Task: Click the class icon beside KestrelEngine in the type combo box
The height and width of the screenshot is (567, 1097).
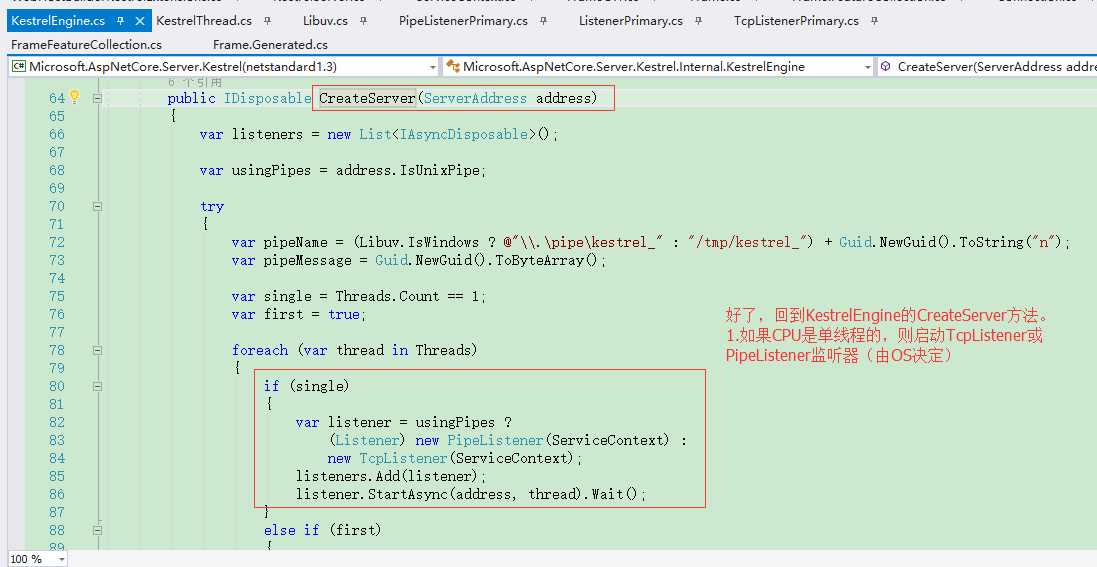Action: pyautogui.click(x=453, y=66)
